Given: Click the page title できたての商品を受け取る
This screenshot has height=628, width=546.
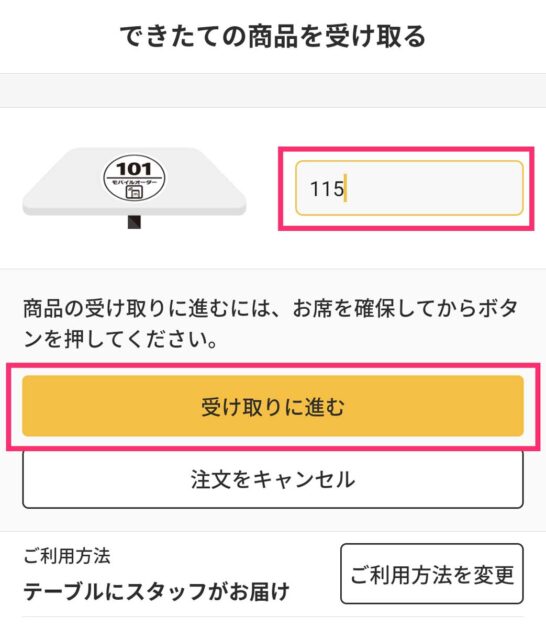Looking at the screenshot, I should pos(273,36).
